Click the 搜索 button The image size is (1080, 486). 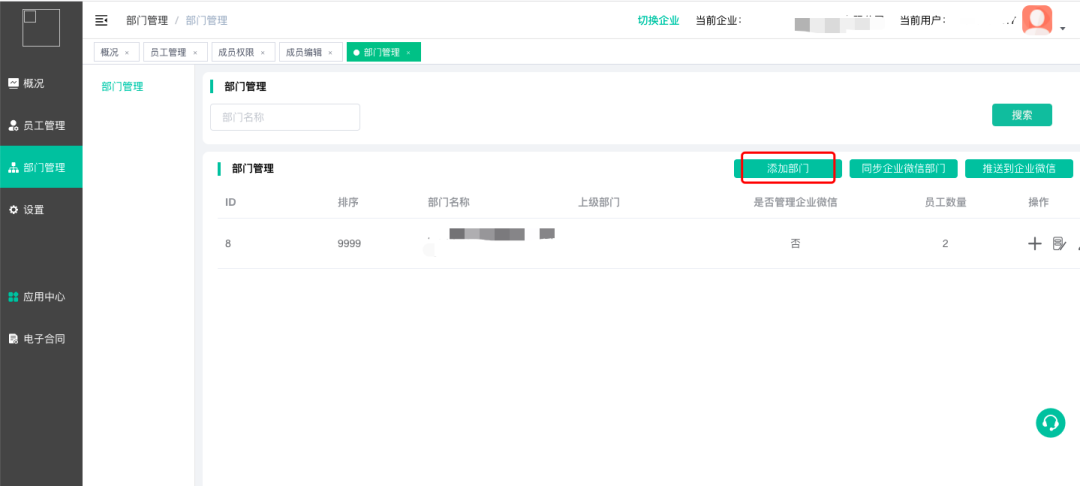point(1021,115)
